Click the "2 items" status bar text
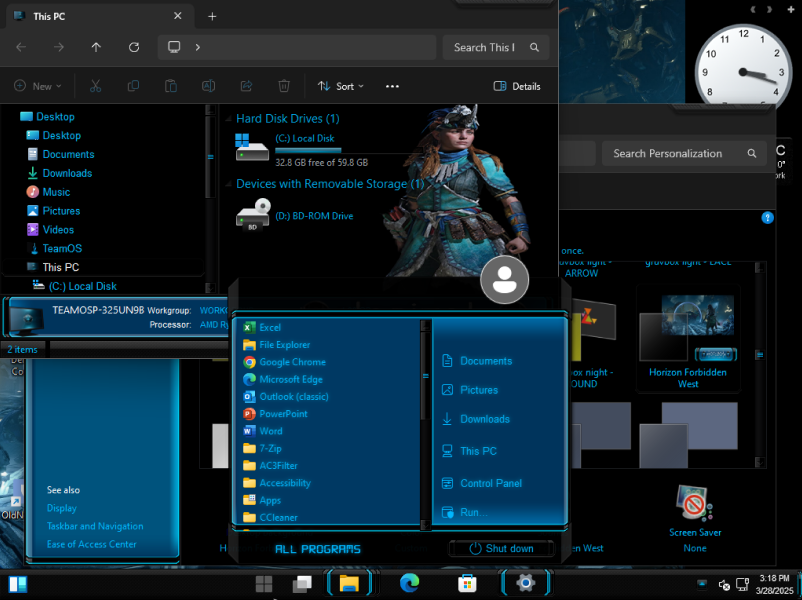802x600 pixels. 23,349
